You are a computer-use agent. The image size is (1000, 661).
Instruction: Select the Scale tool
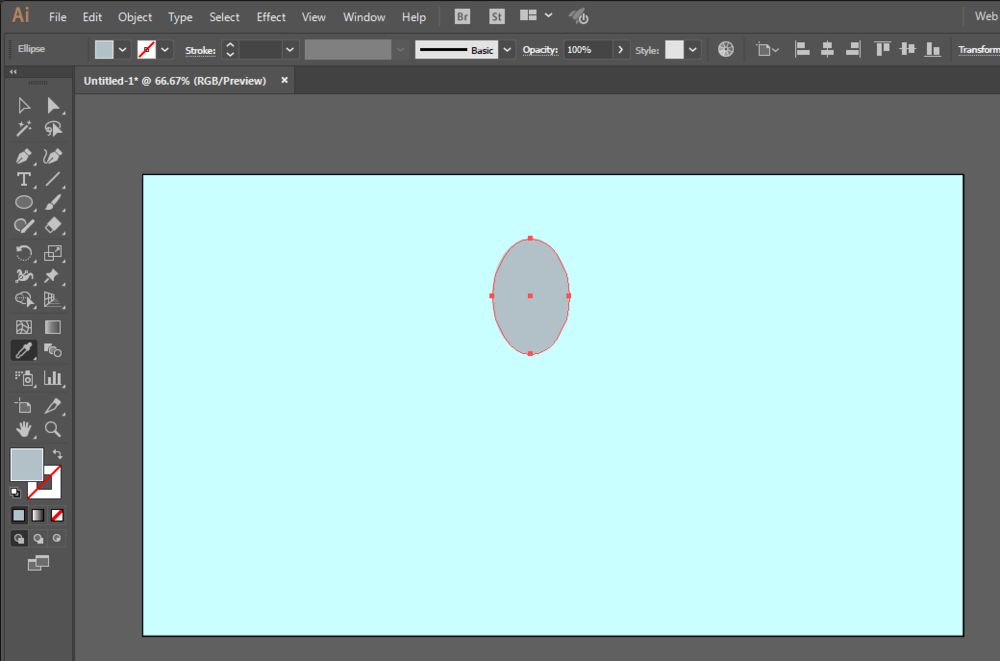click(53, 253)
